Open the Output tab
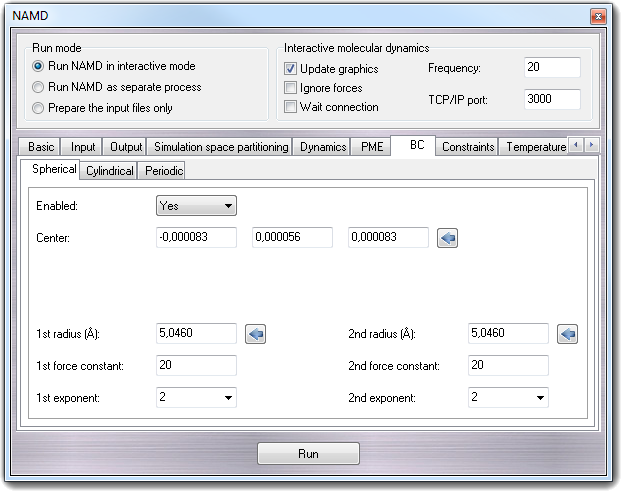Image resolution: width=621 pixels, height=491 pixels. pyautogui.click(x=126, y=147)
